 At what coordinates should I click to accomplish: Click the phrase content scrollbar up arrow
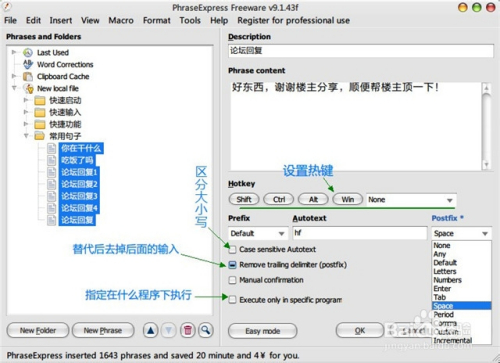(486, 88)
